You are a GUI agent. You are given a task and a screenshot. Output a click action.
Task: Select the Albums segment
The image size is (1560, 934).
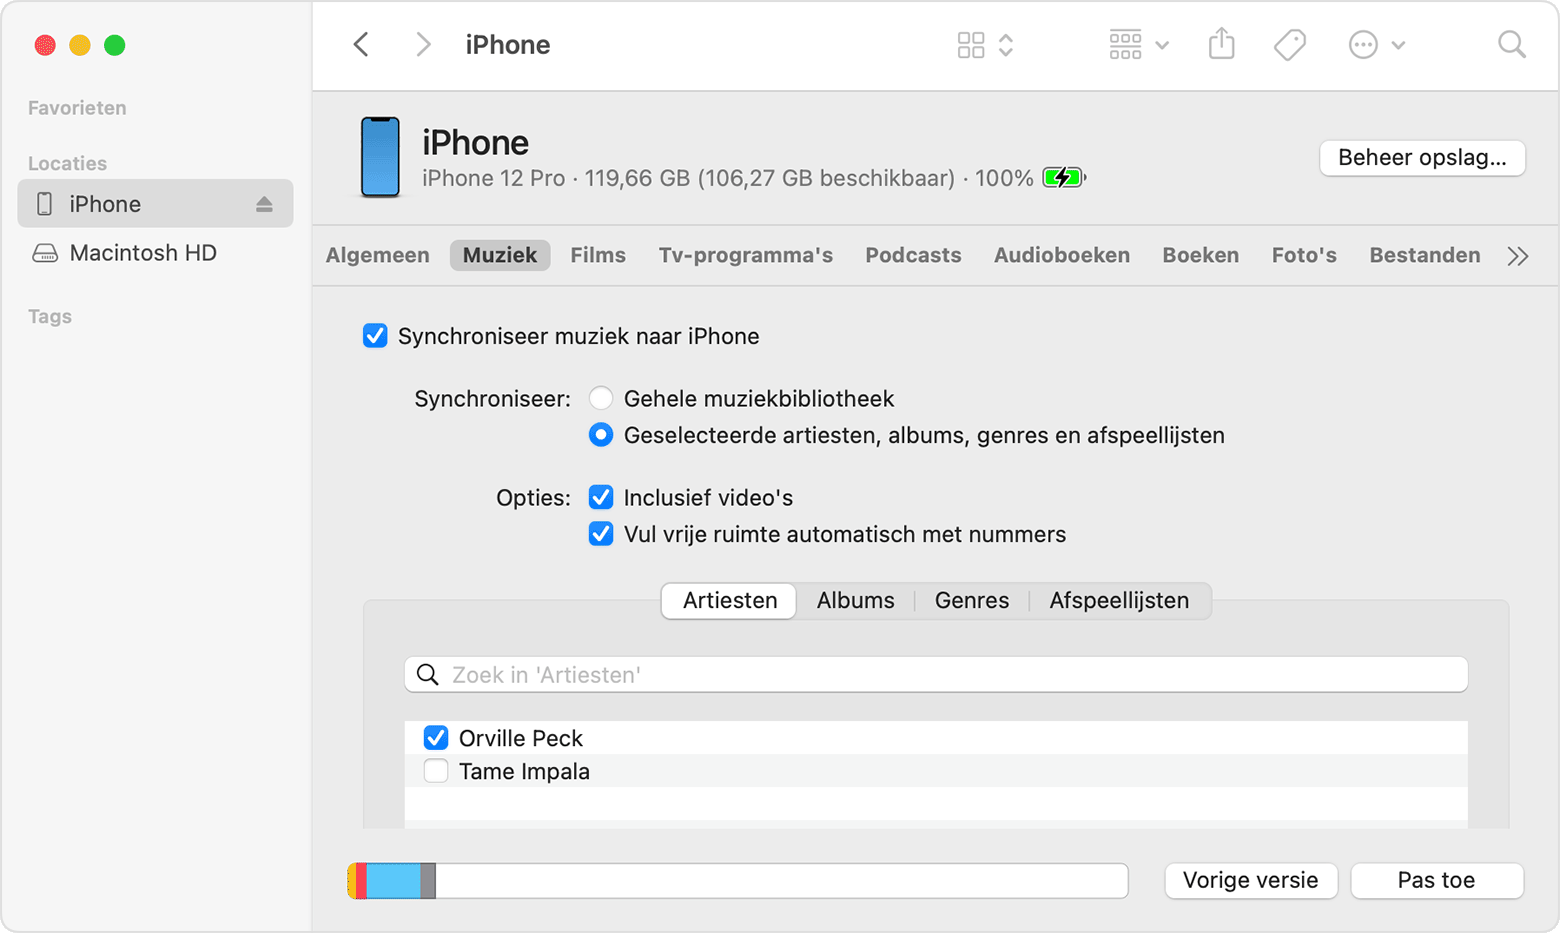click(856, 601)
